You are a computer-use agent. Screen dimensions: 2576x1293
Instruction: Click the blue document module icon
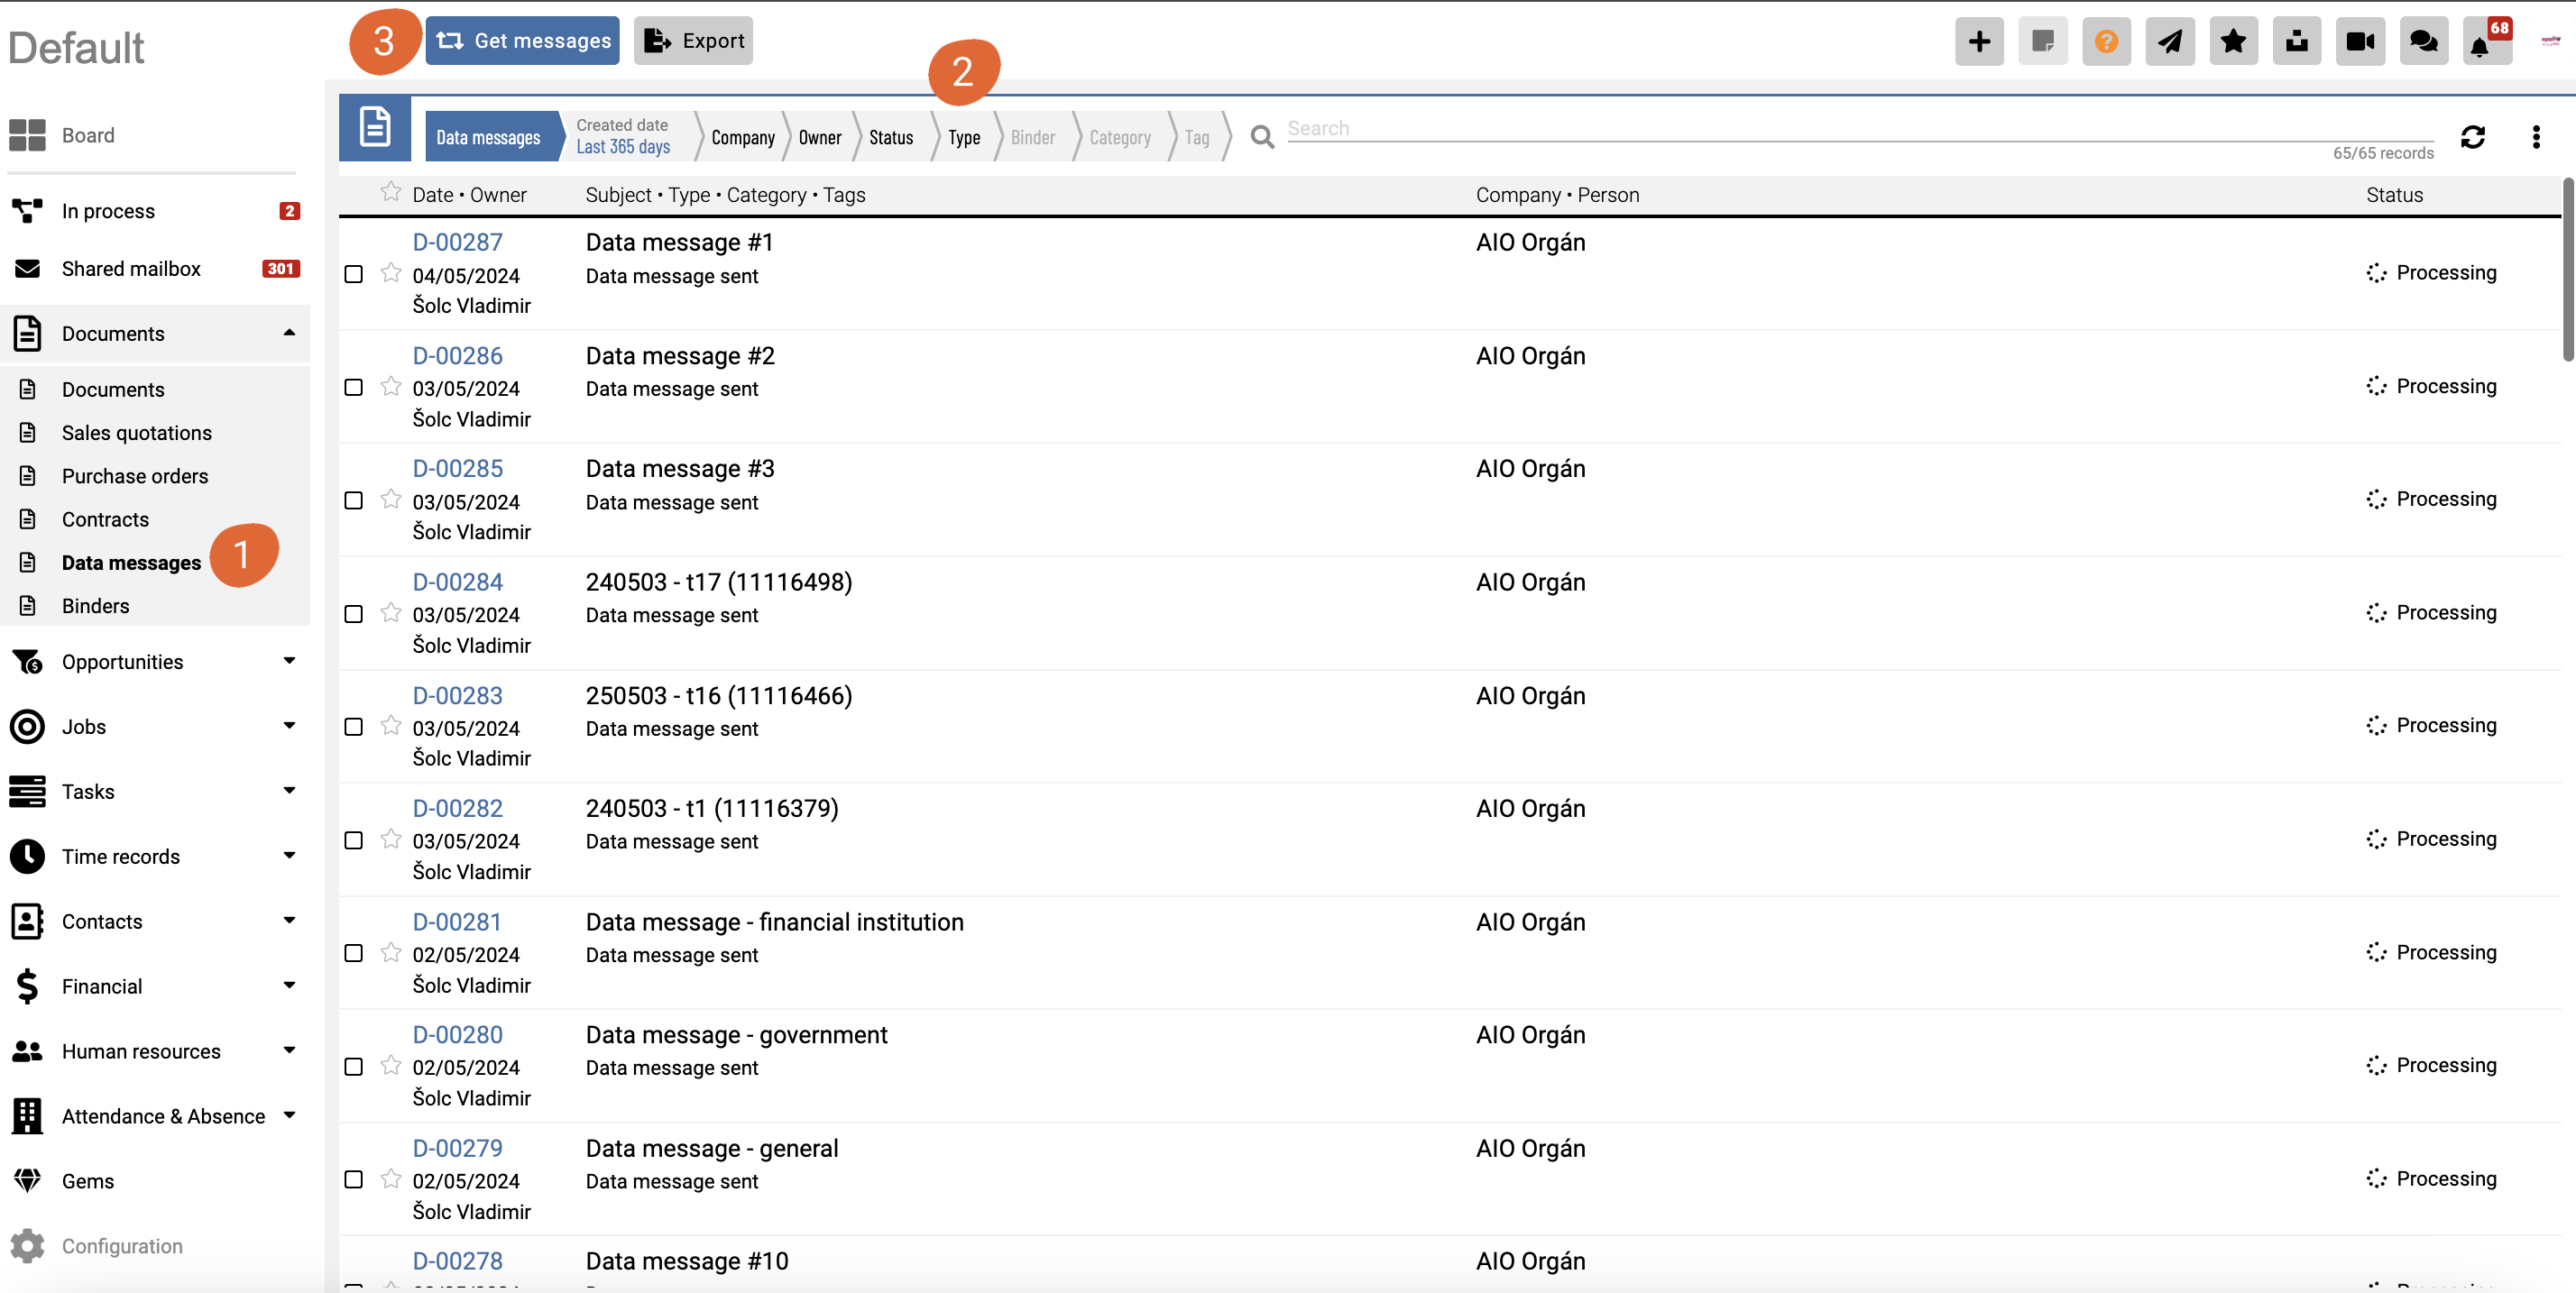coord(375,128)
